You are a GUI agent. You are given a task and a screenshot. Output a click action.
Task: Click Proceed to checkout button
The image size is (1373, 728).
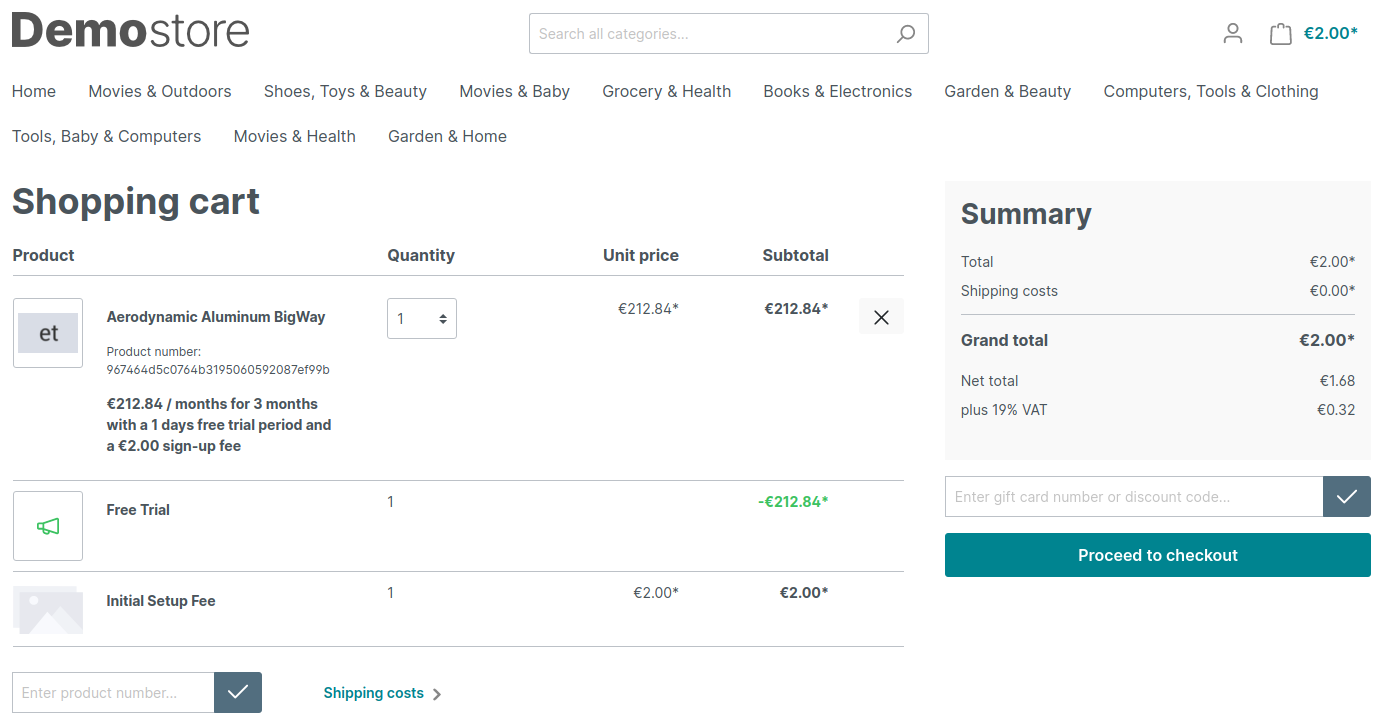1158,555
